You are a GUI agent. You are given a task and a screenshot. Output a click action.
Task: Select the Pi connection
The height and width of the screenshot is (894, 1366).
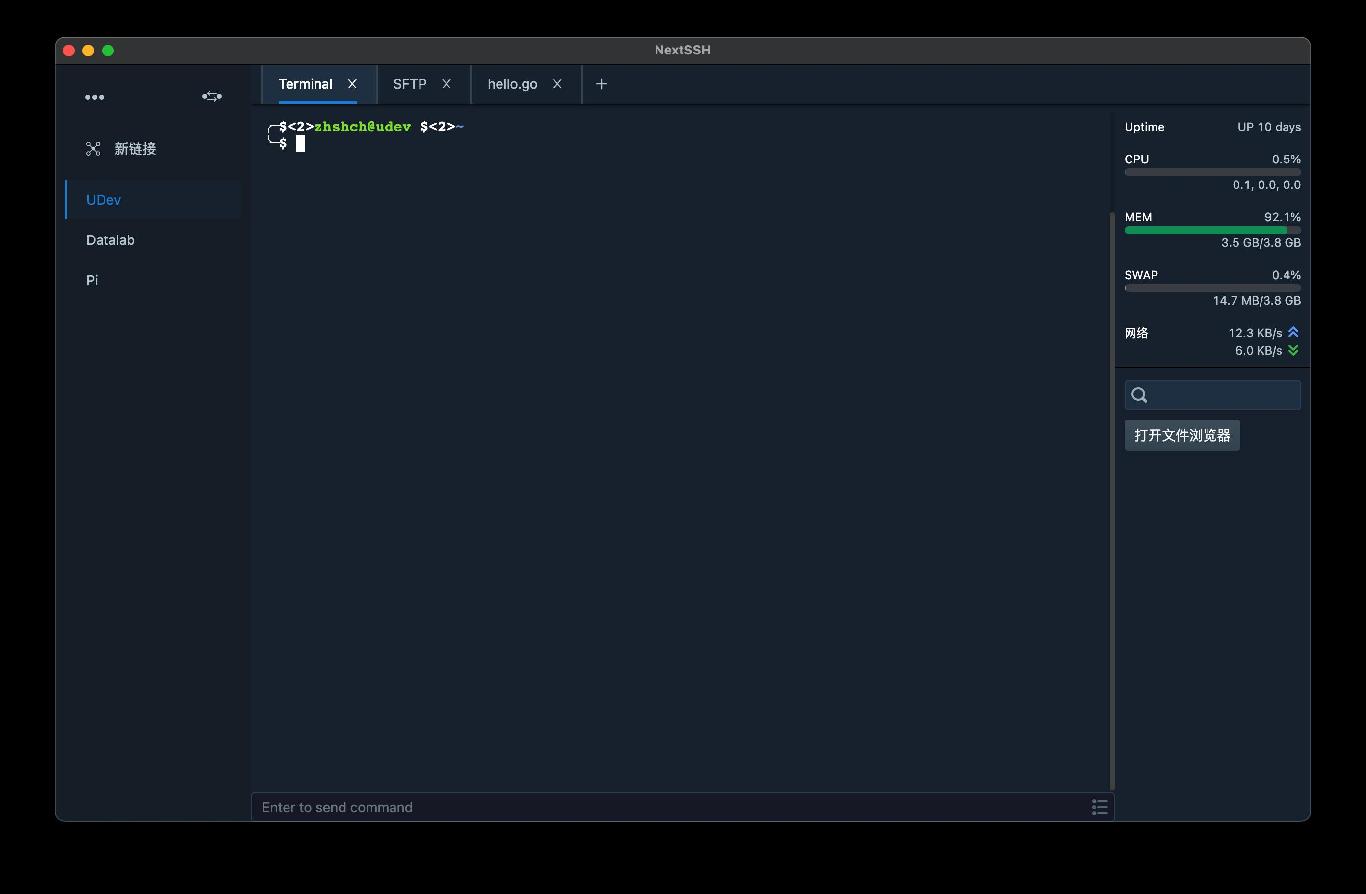pyautogui.click(x=91, y=280)
